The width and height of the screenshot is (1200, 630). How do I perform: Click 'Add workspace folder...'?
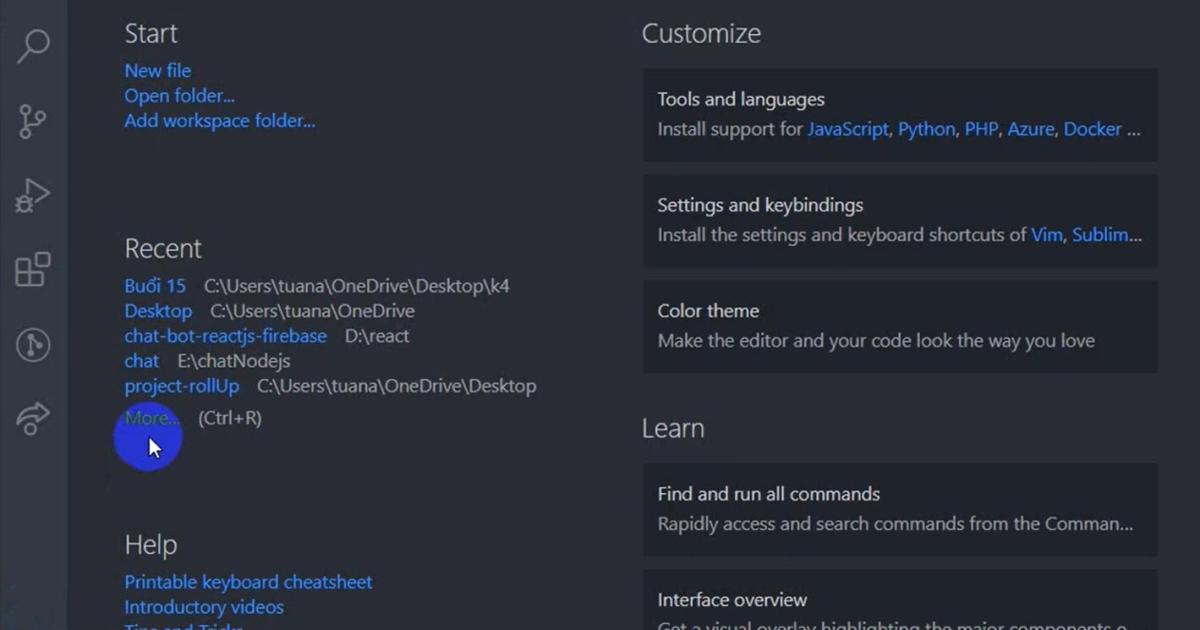click(219, 120)
